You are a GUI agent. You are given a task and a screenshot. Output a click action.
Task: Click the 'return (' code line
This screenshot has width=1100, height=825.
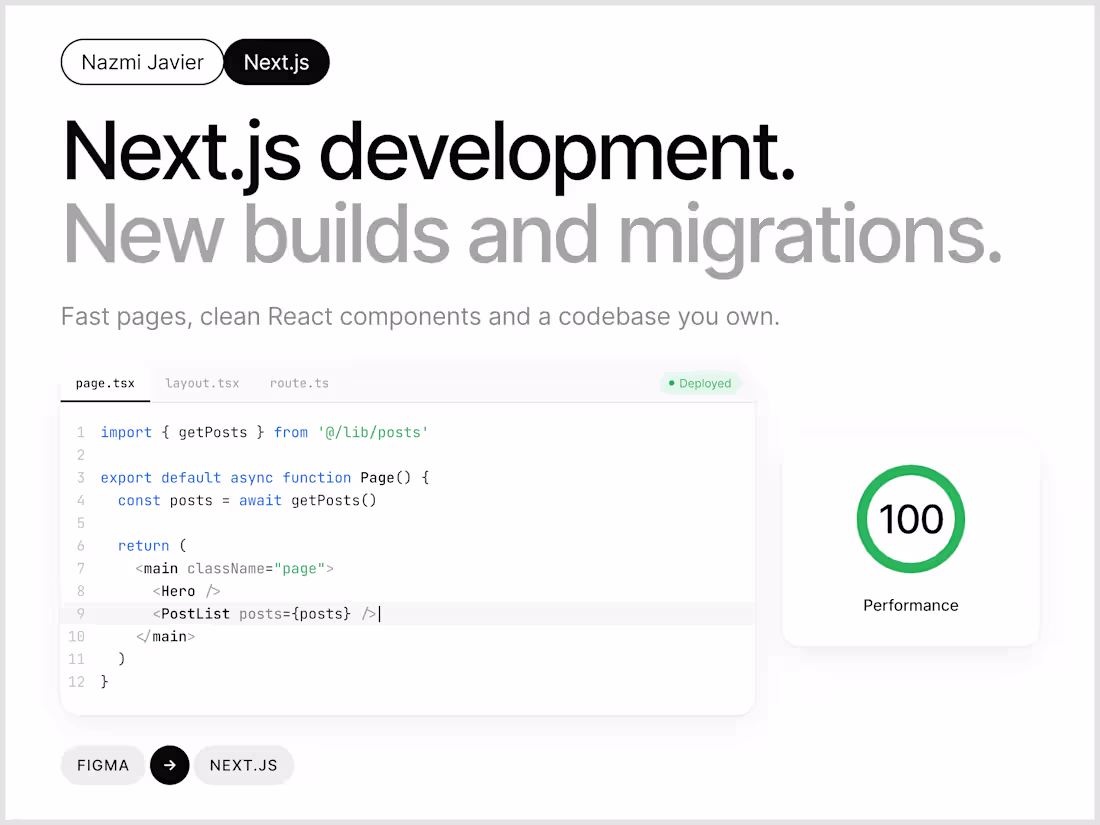point(152,546)
